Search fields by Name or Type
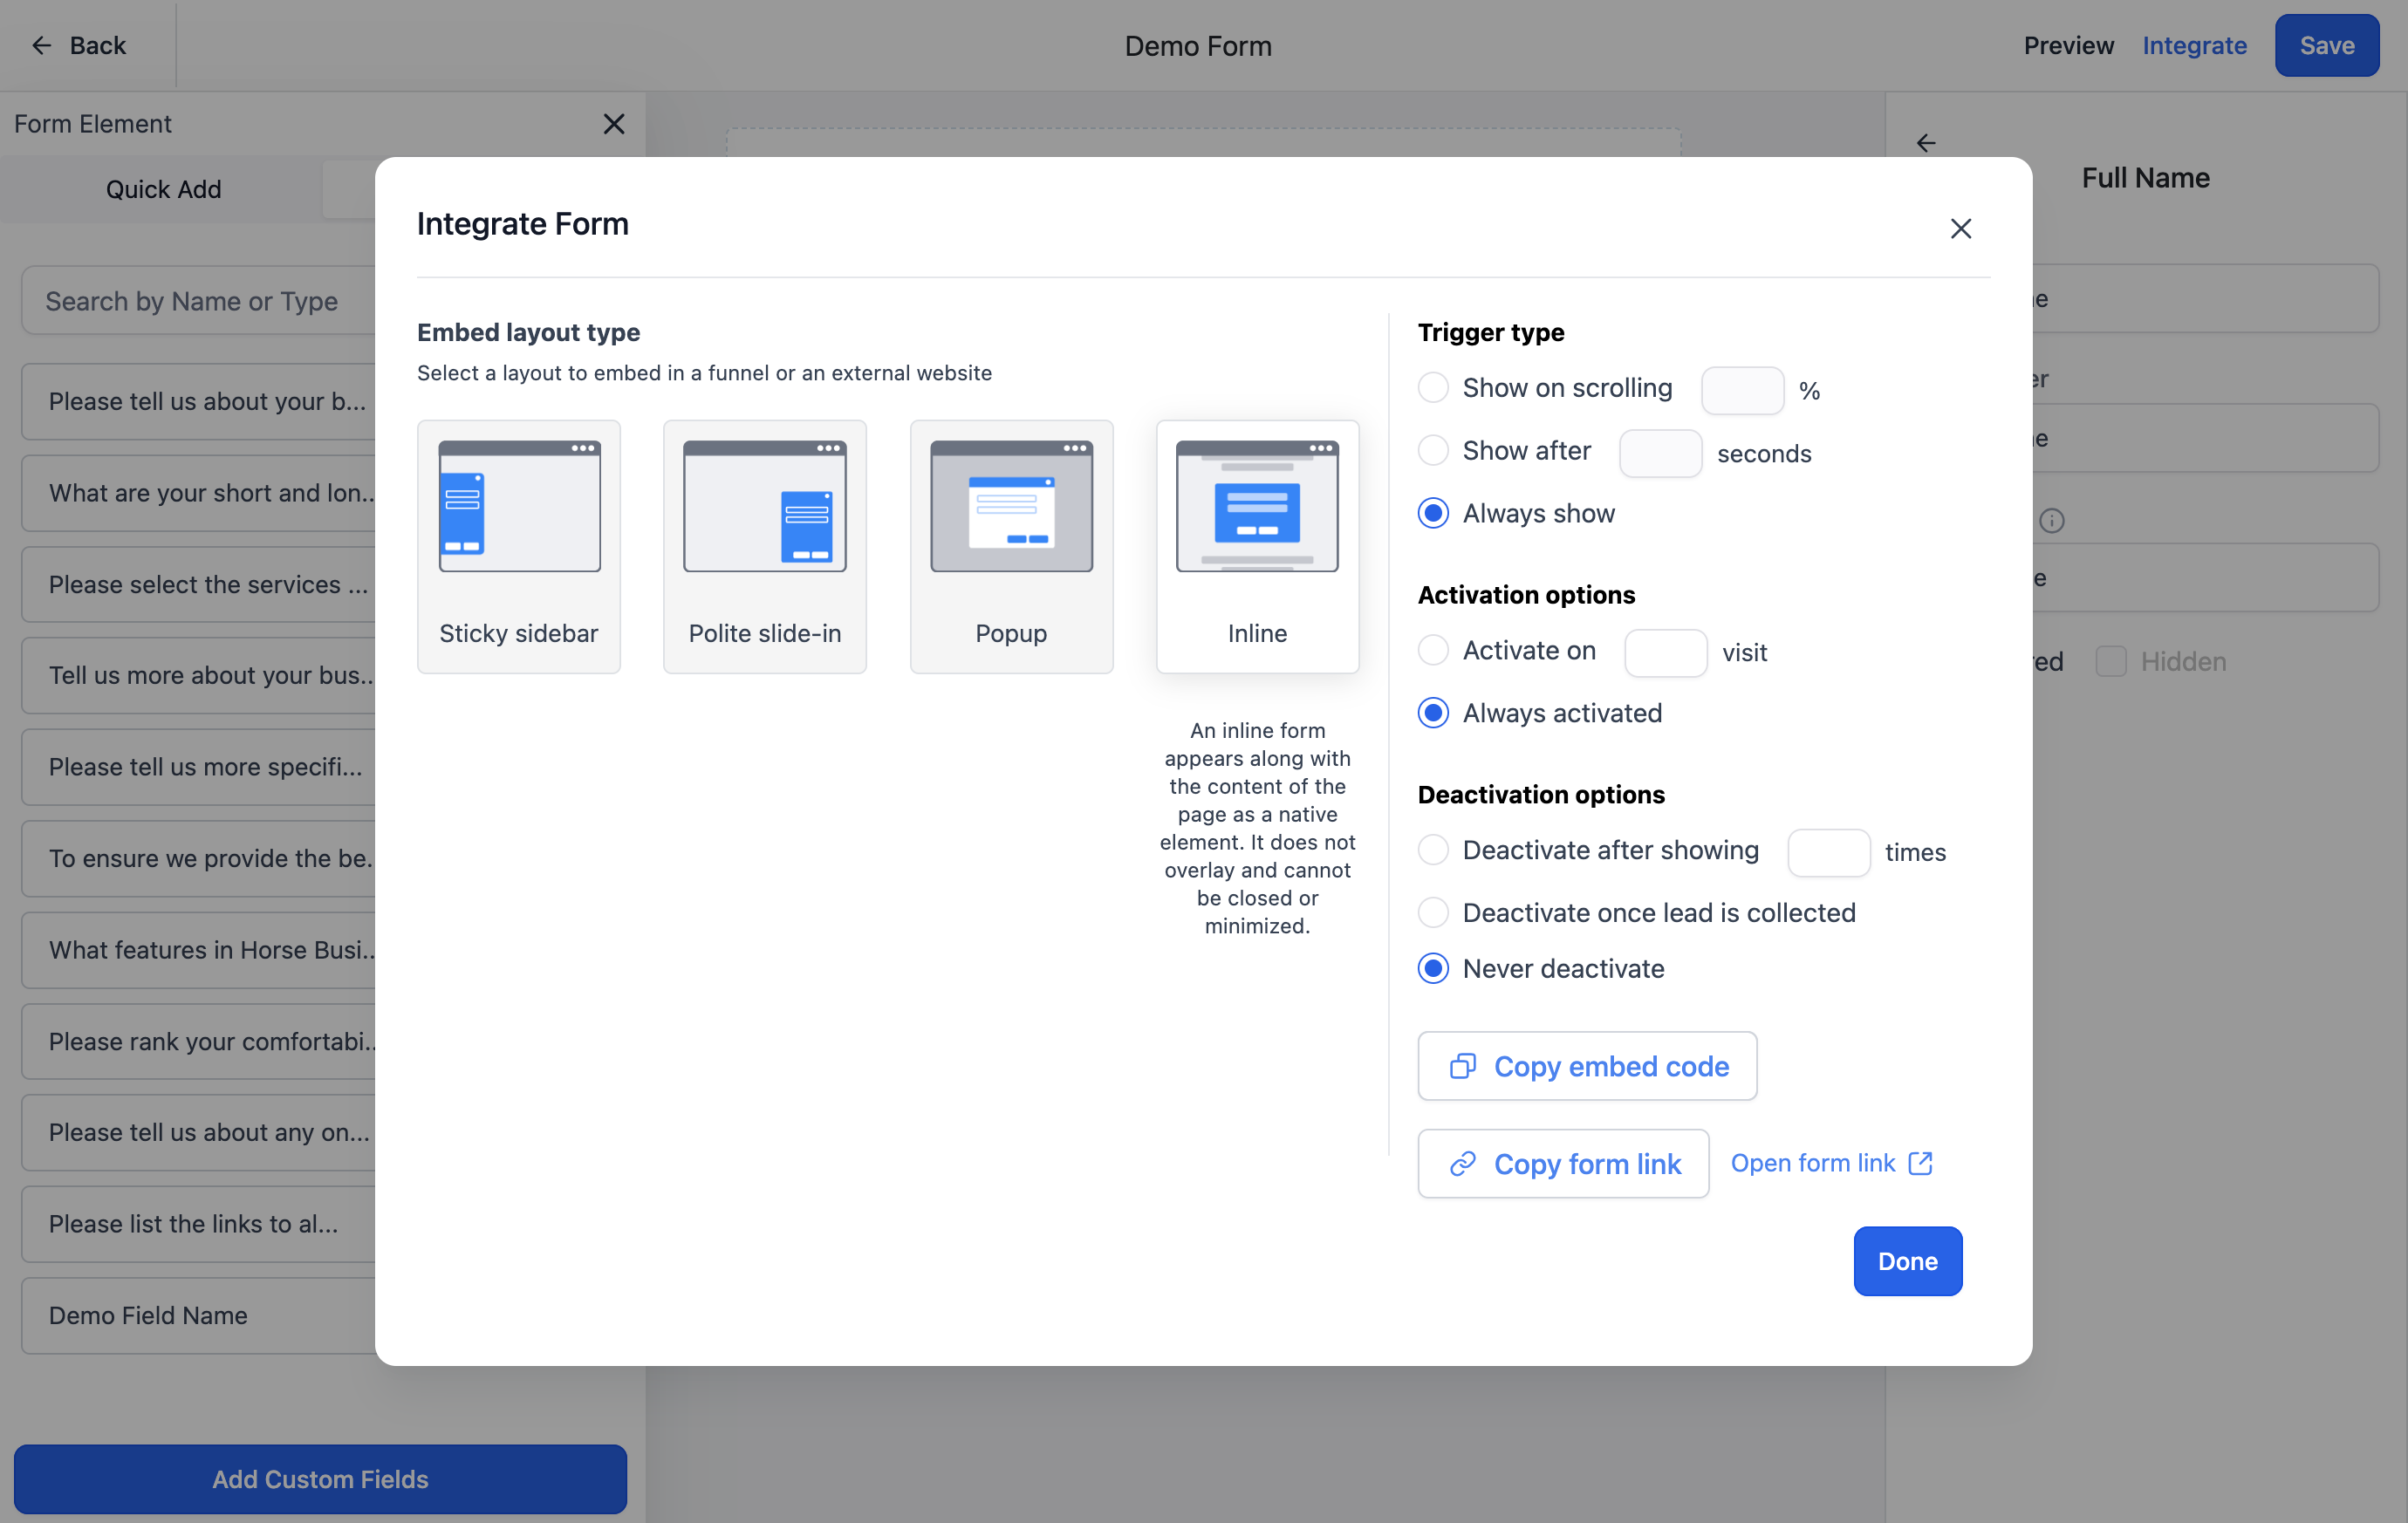The image size is (2408, 1523). (x=200, y=301)
